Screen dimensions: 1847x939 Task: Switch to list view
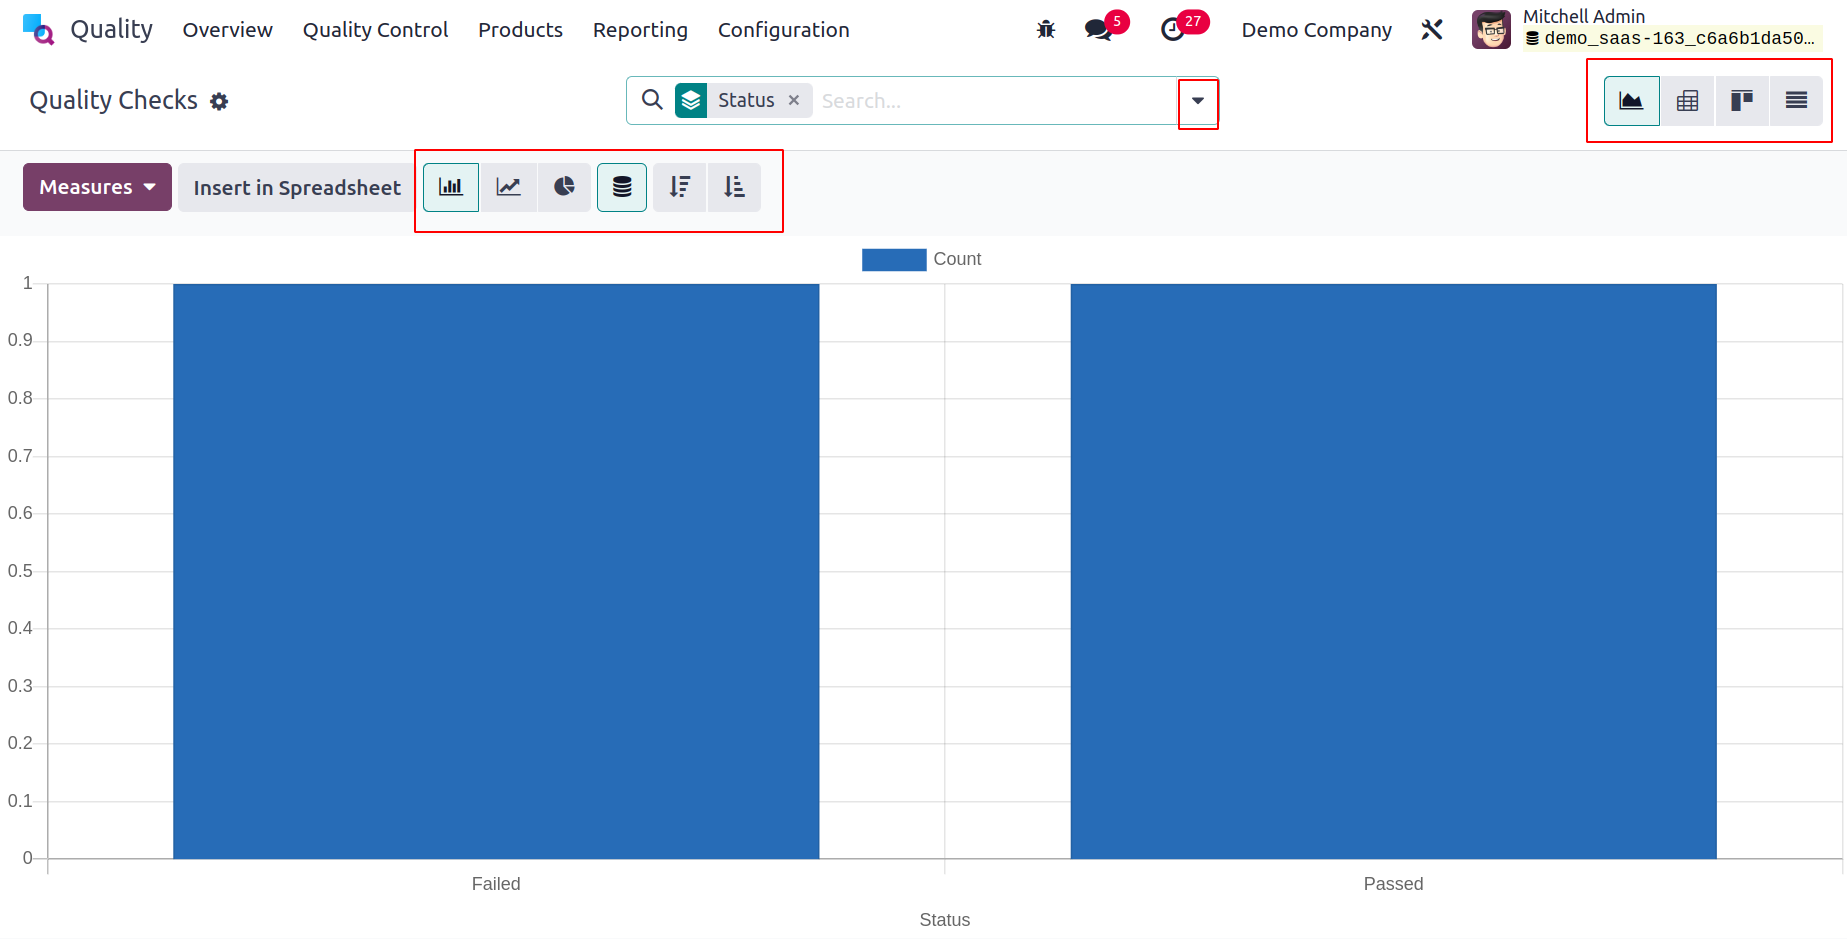pos(1796,100)
